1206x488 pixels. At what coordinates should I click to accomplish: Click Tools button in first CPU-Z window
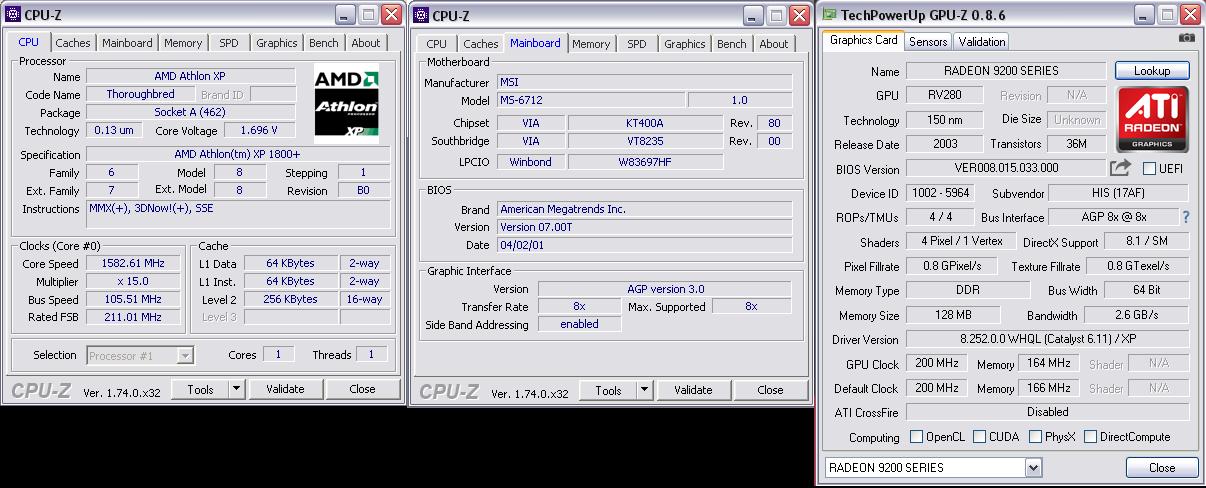(201, 389)
